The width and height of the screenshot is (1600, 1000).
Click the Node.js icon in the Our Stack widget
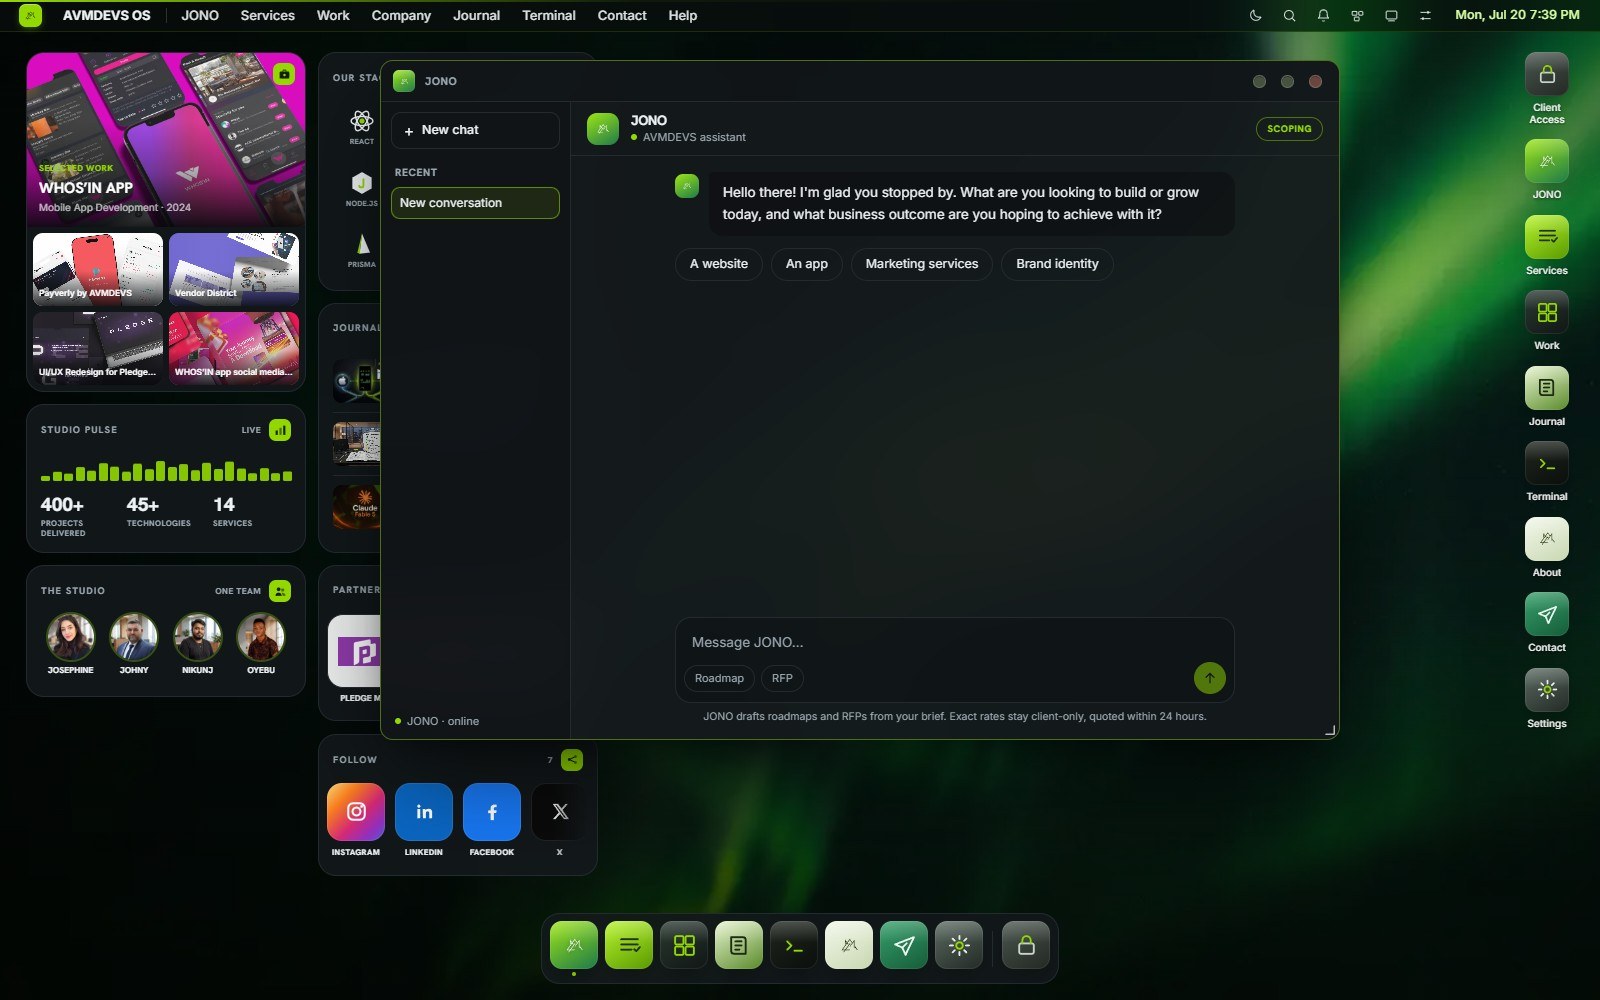pyautogui.click(x=362, y=183)
